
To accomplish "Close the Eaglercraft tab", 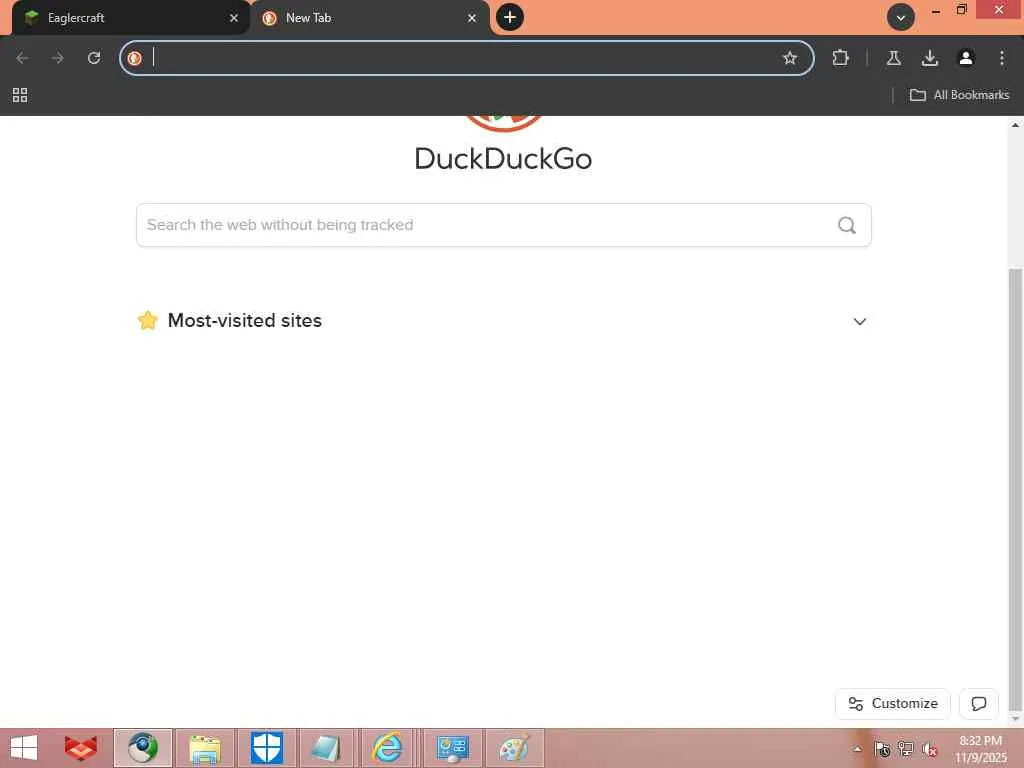I will 234,18.
